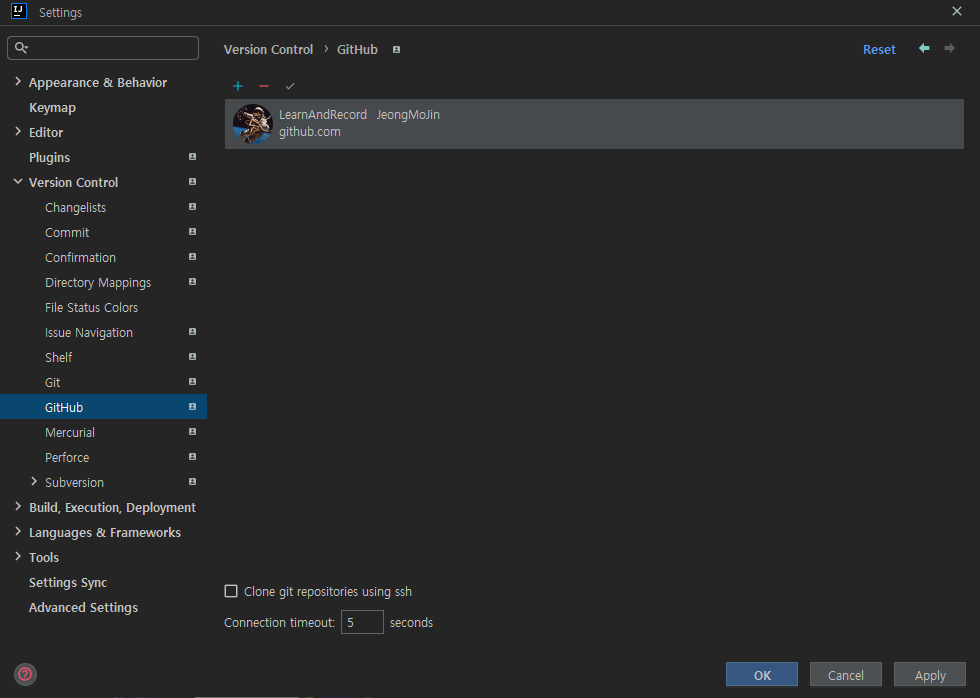The image size is (980, 698).
Task: Collapse the Version Control section
Action: coord(18,181)
